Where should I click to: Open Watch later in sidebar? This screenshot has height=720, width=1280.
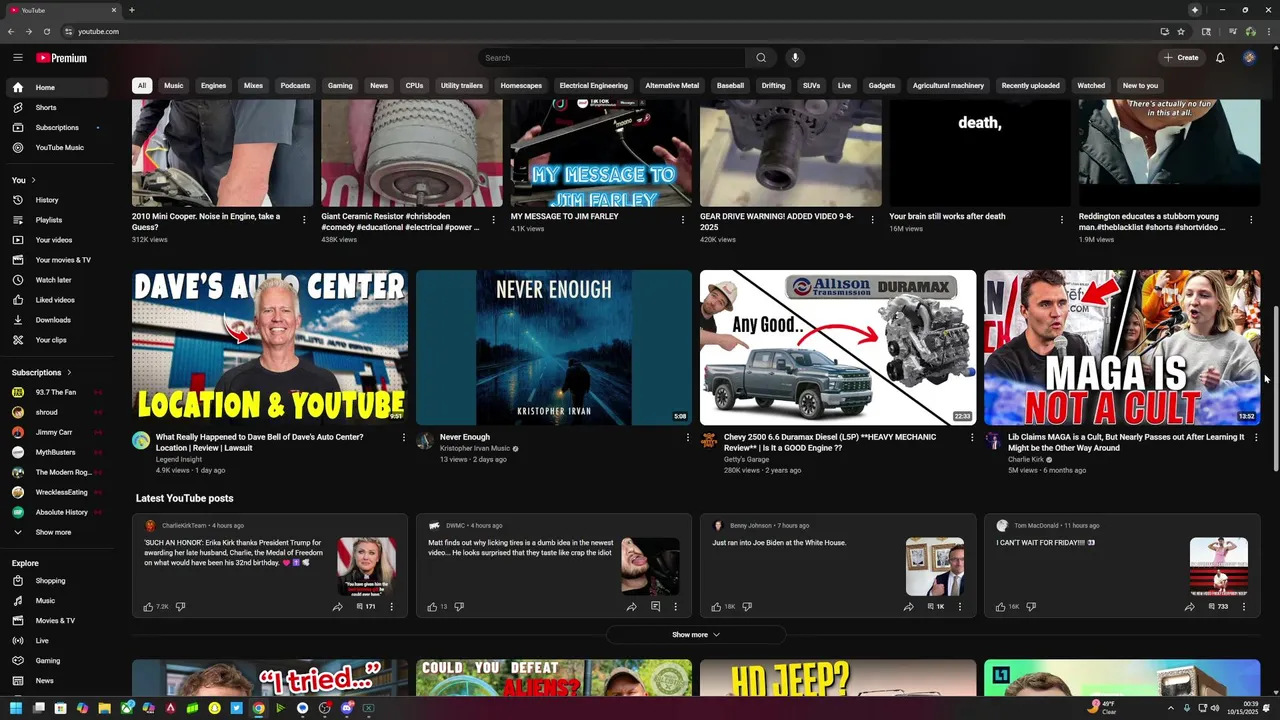pos(55,280)
